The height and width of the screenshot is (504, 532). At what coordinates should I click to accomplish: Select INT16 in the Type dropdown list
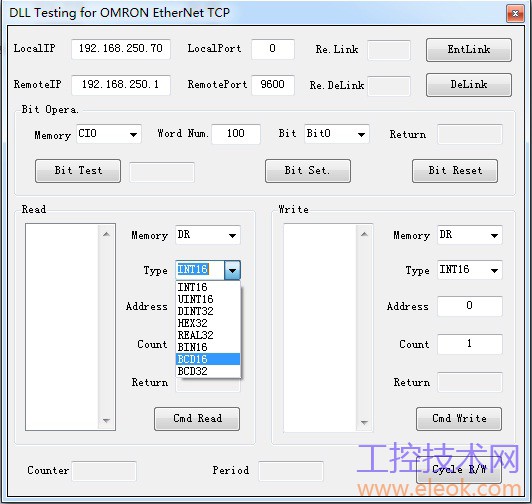coord(208,287)
